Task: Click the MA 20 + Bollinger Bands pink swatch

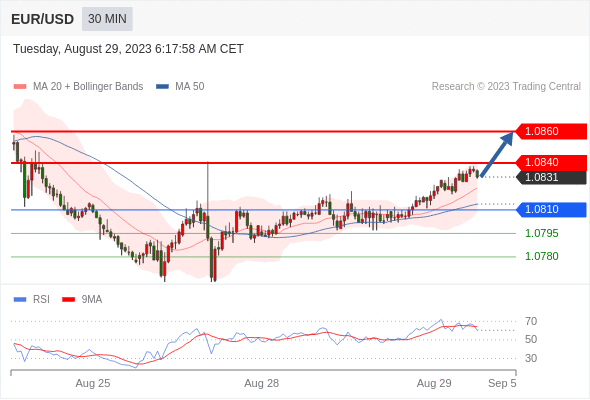Action: (x=20, y=87)
